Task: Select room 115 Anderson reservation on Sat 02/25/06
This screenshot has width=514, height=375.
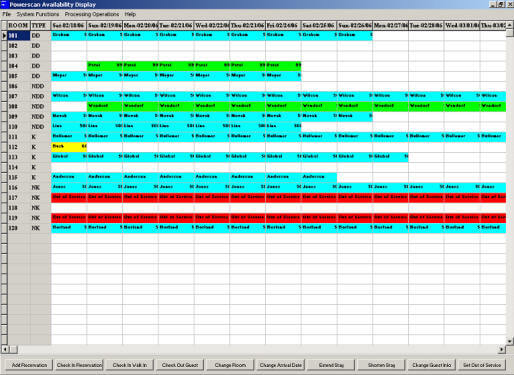Action: coord(319,178)
